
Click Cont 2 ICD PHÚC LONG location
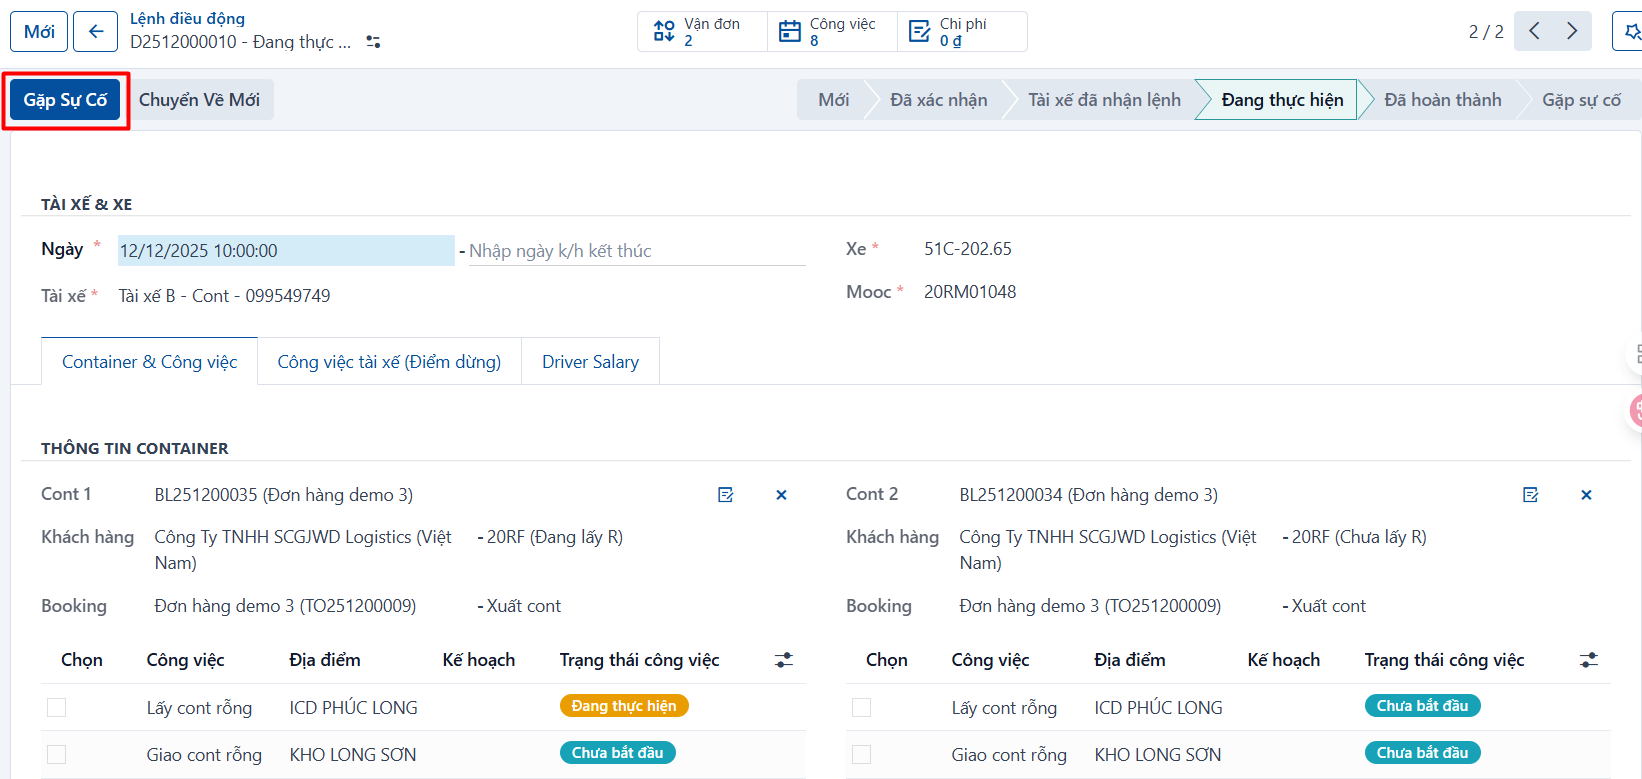pyautogui.click(x=1158, y=708)
